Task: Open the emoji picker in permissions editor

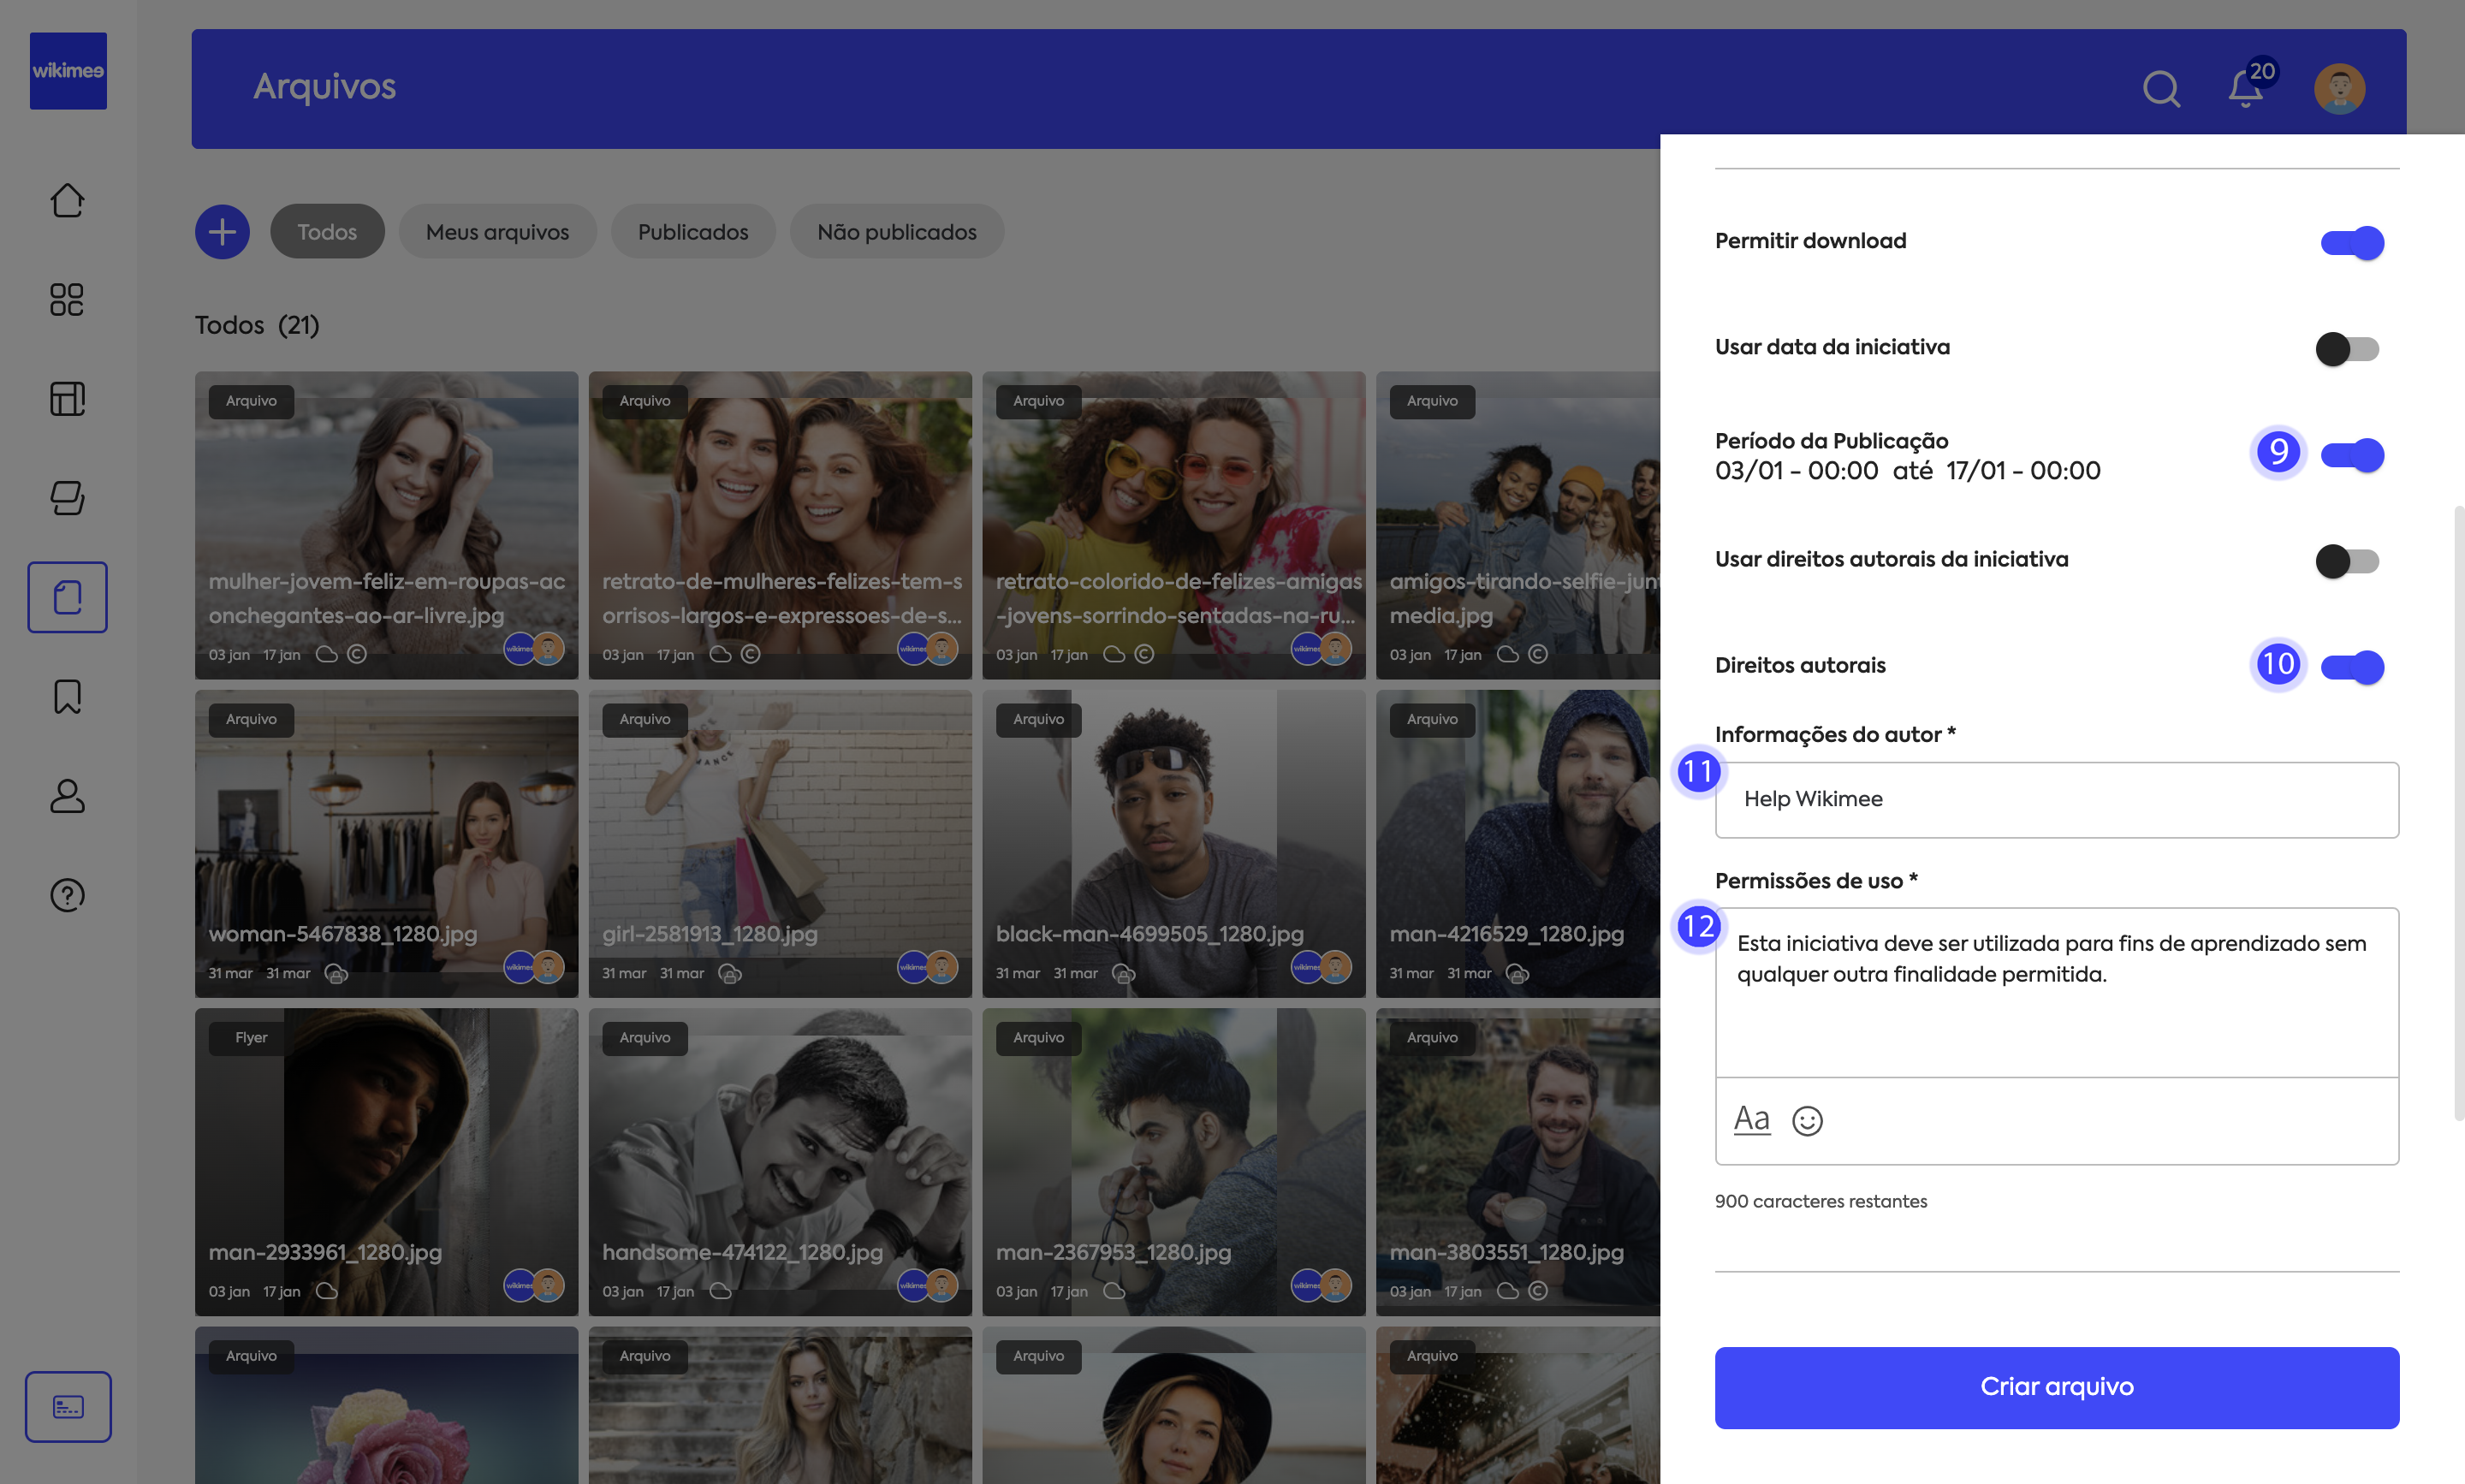Action: pos(1807,1121)
